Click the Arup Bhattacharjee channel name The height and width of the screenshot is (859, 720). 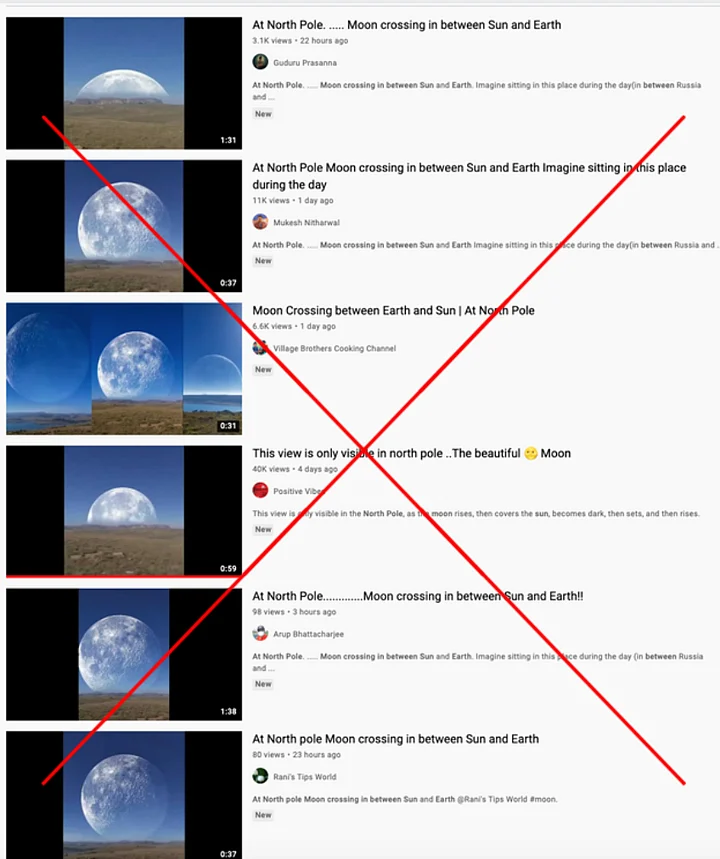(x=308, y=634)
